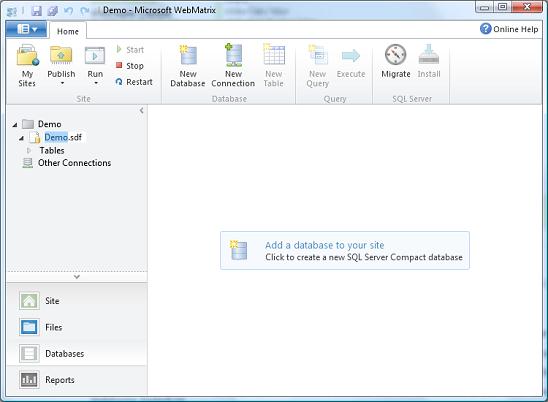548x402 pixels.
Task: Click the Install SQL Server icon
Action: 429,54
